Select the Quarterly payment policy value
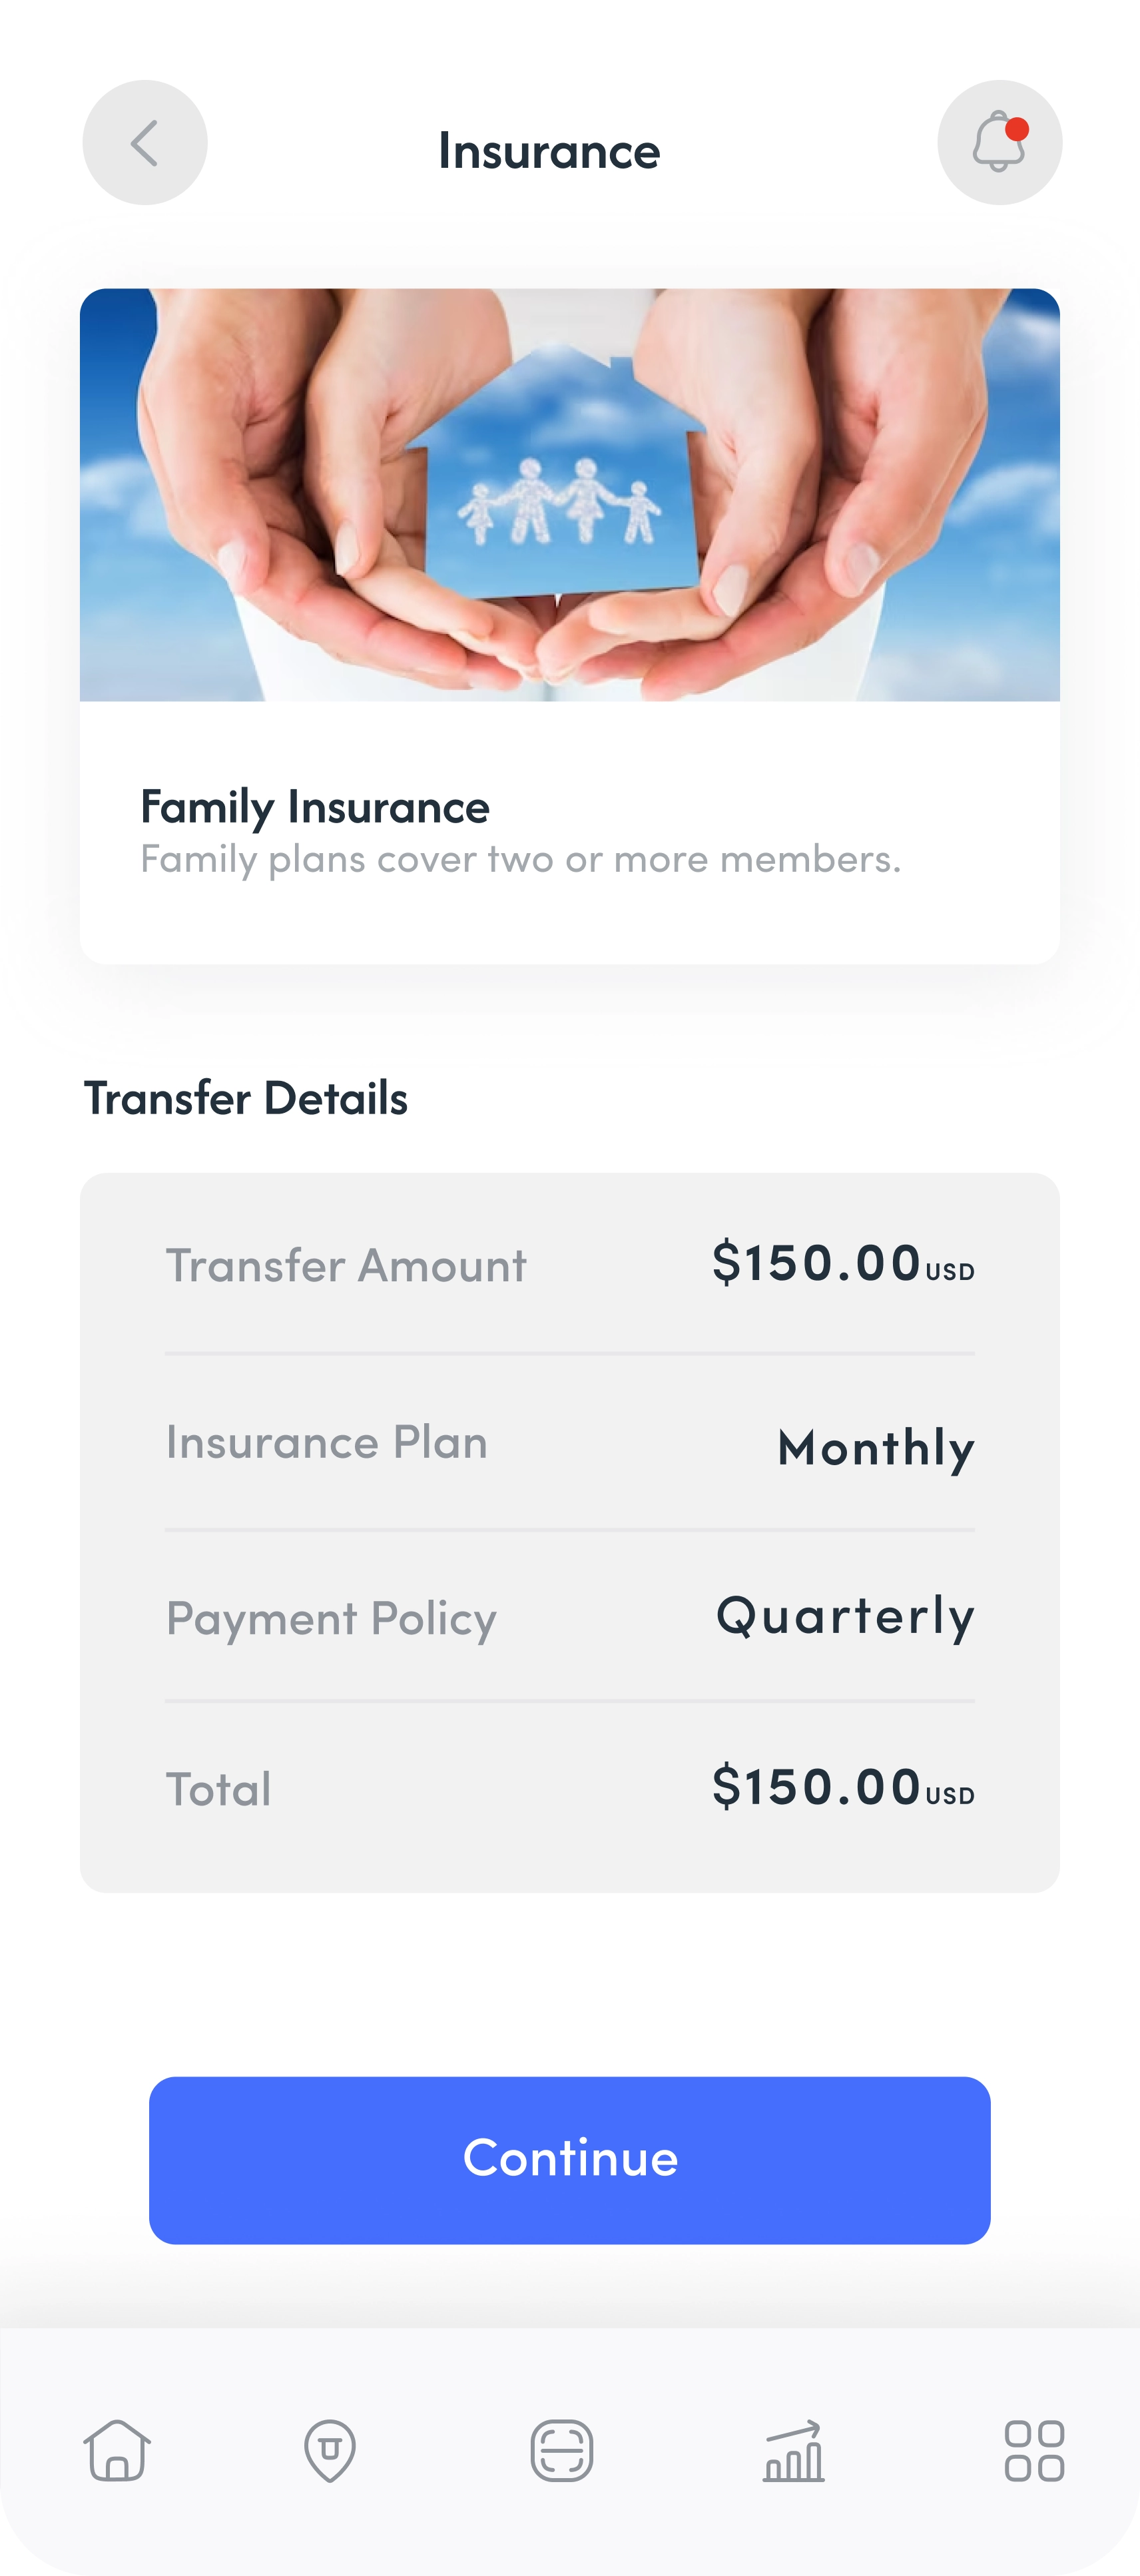 (x=845, y=1616)
